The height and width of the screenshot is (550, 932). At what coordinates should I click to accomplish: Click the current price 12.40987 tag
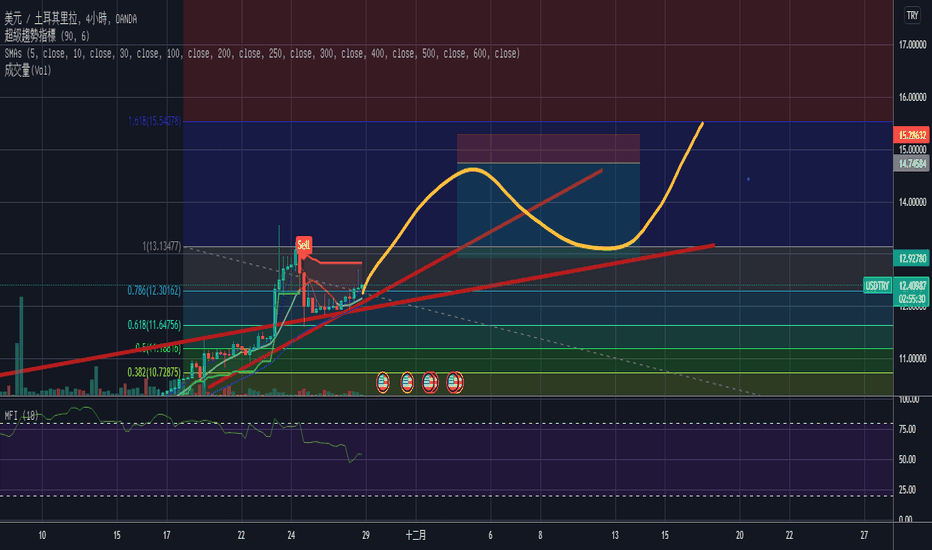click(912, 286)
